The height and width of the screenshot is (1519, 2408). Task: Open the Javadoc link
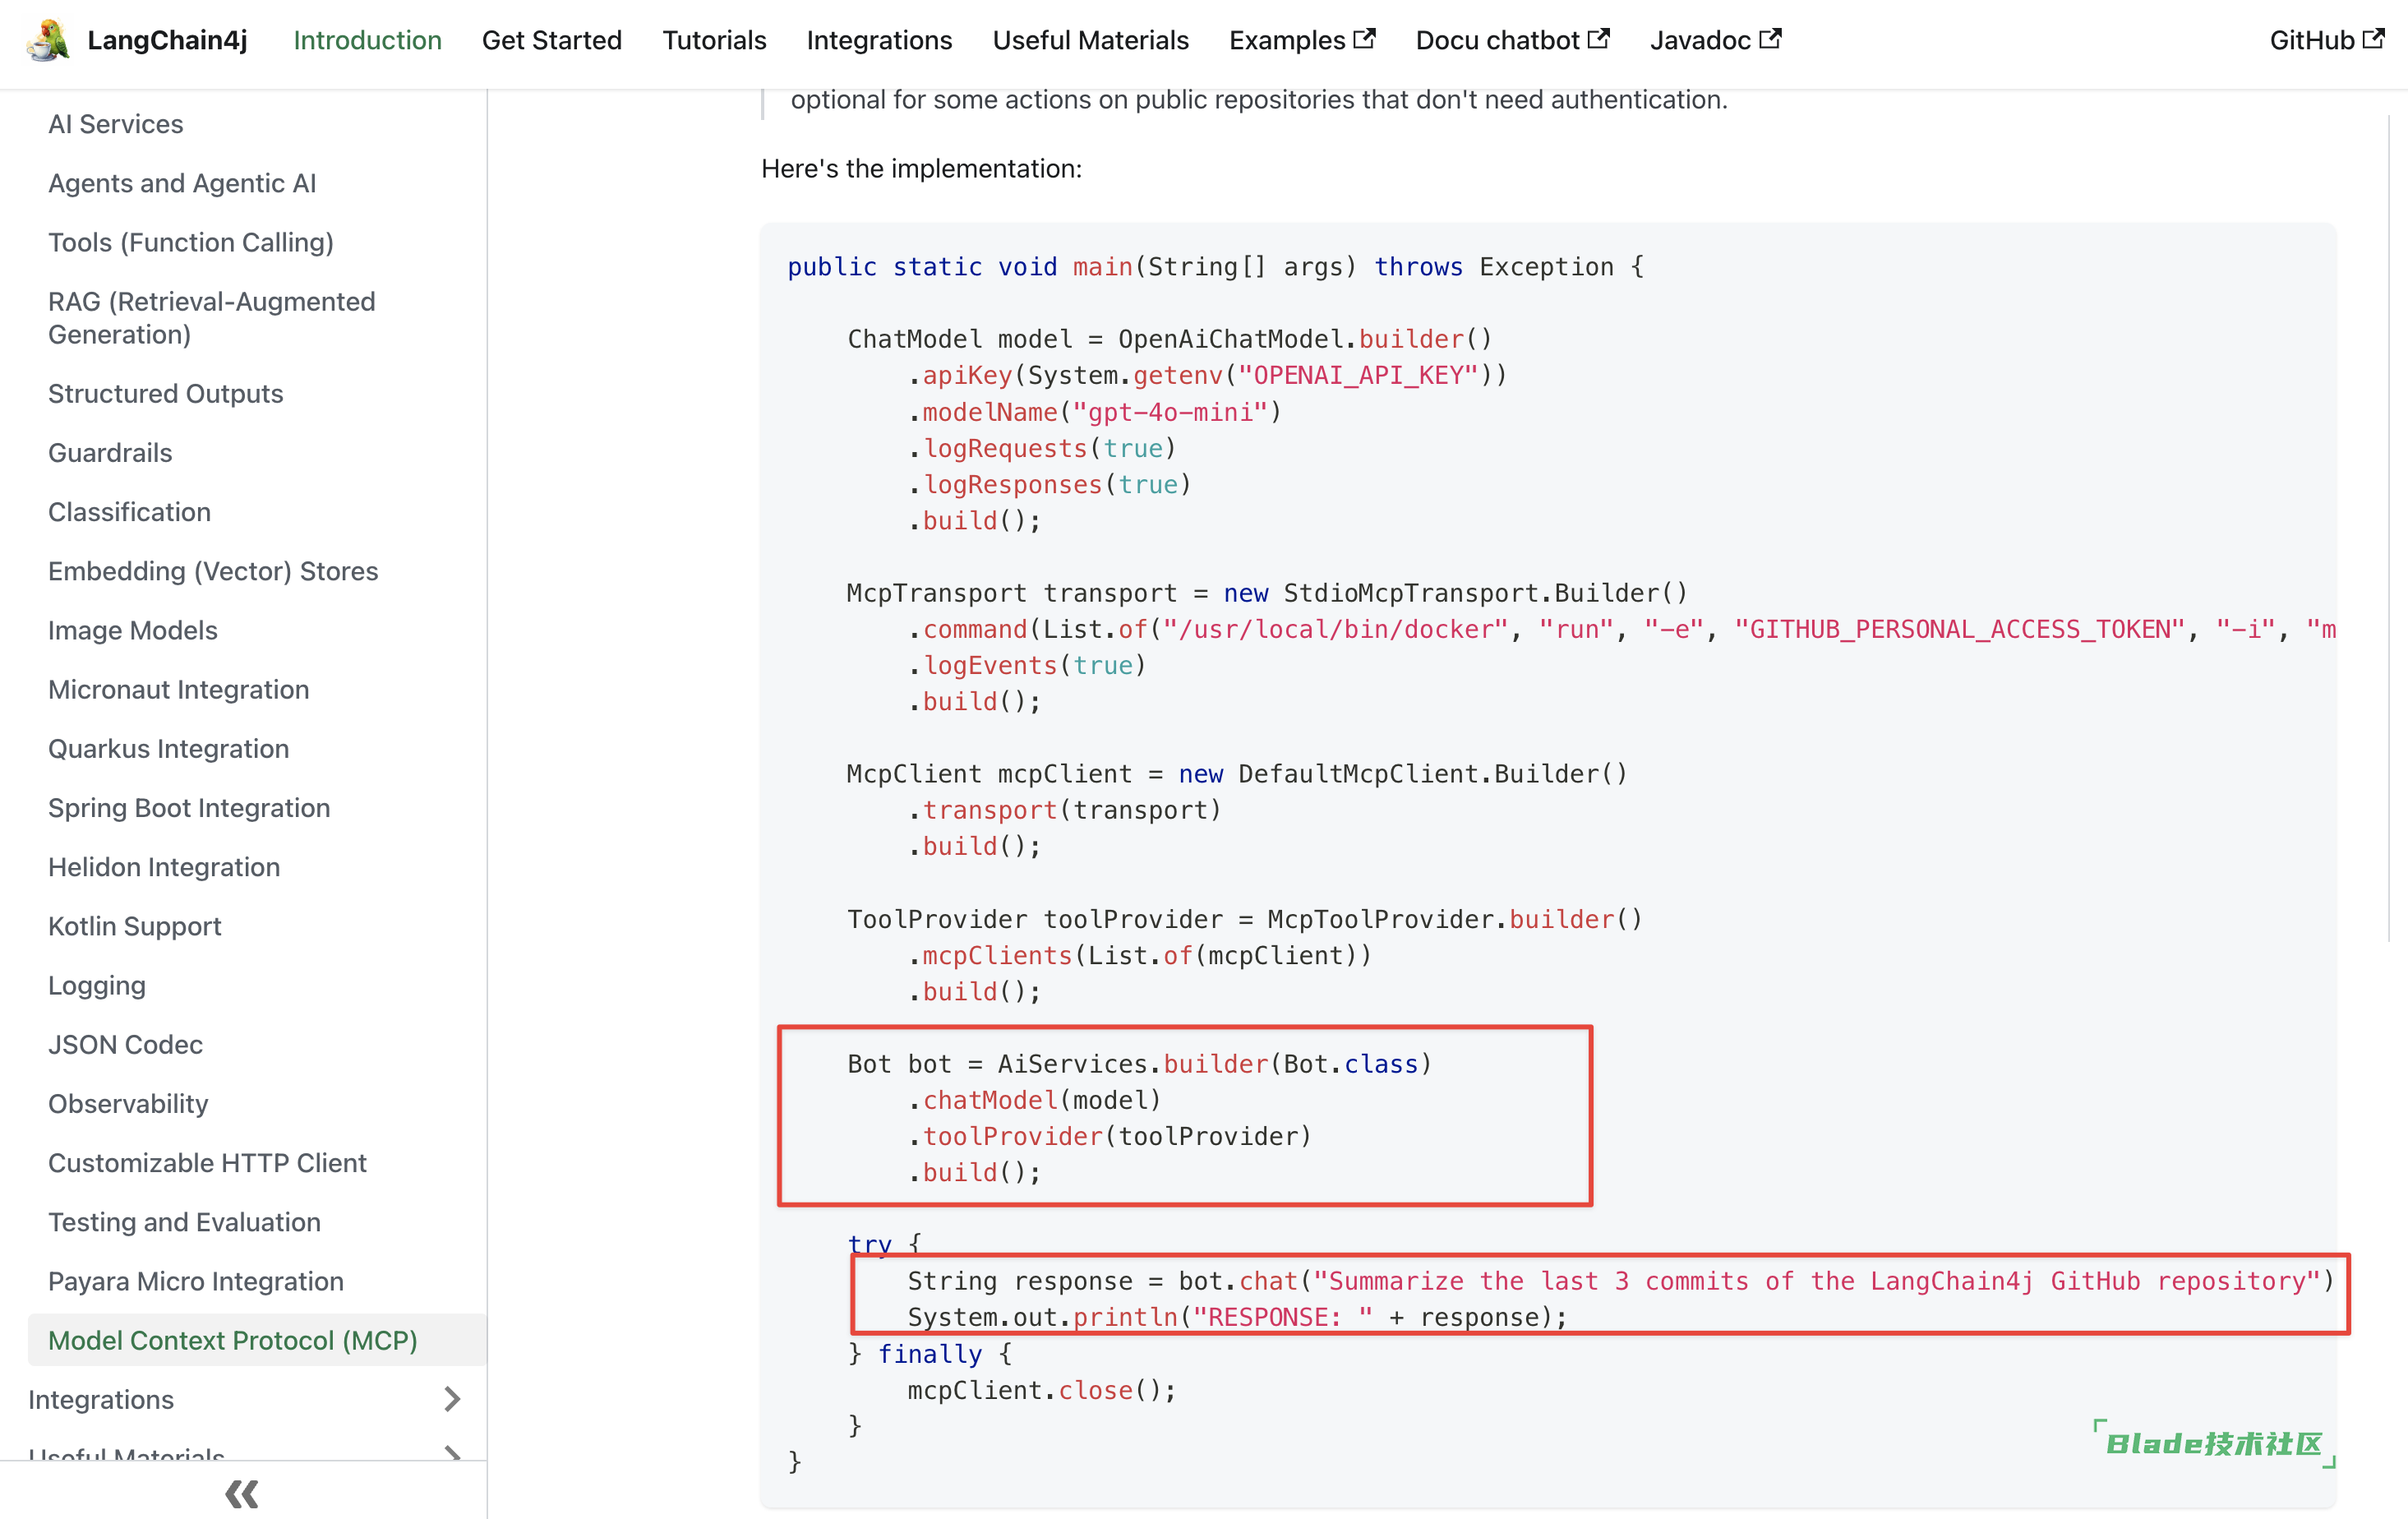click(x=1715, y=40)
